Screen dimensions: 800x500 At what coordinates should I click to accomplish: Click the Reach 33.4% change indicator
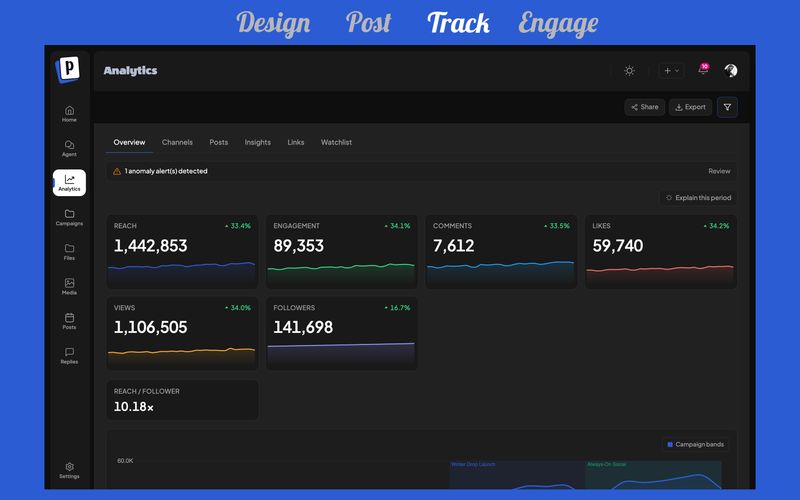point(238,226)
